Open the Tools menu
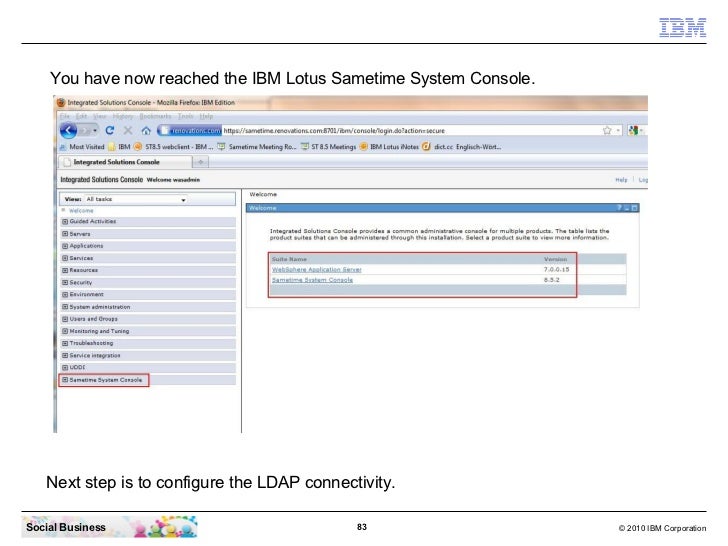The height and width of the screenshot is (546, 728). 185,116
